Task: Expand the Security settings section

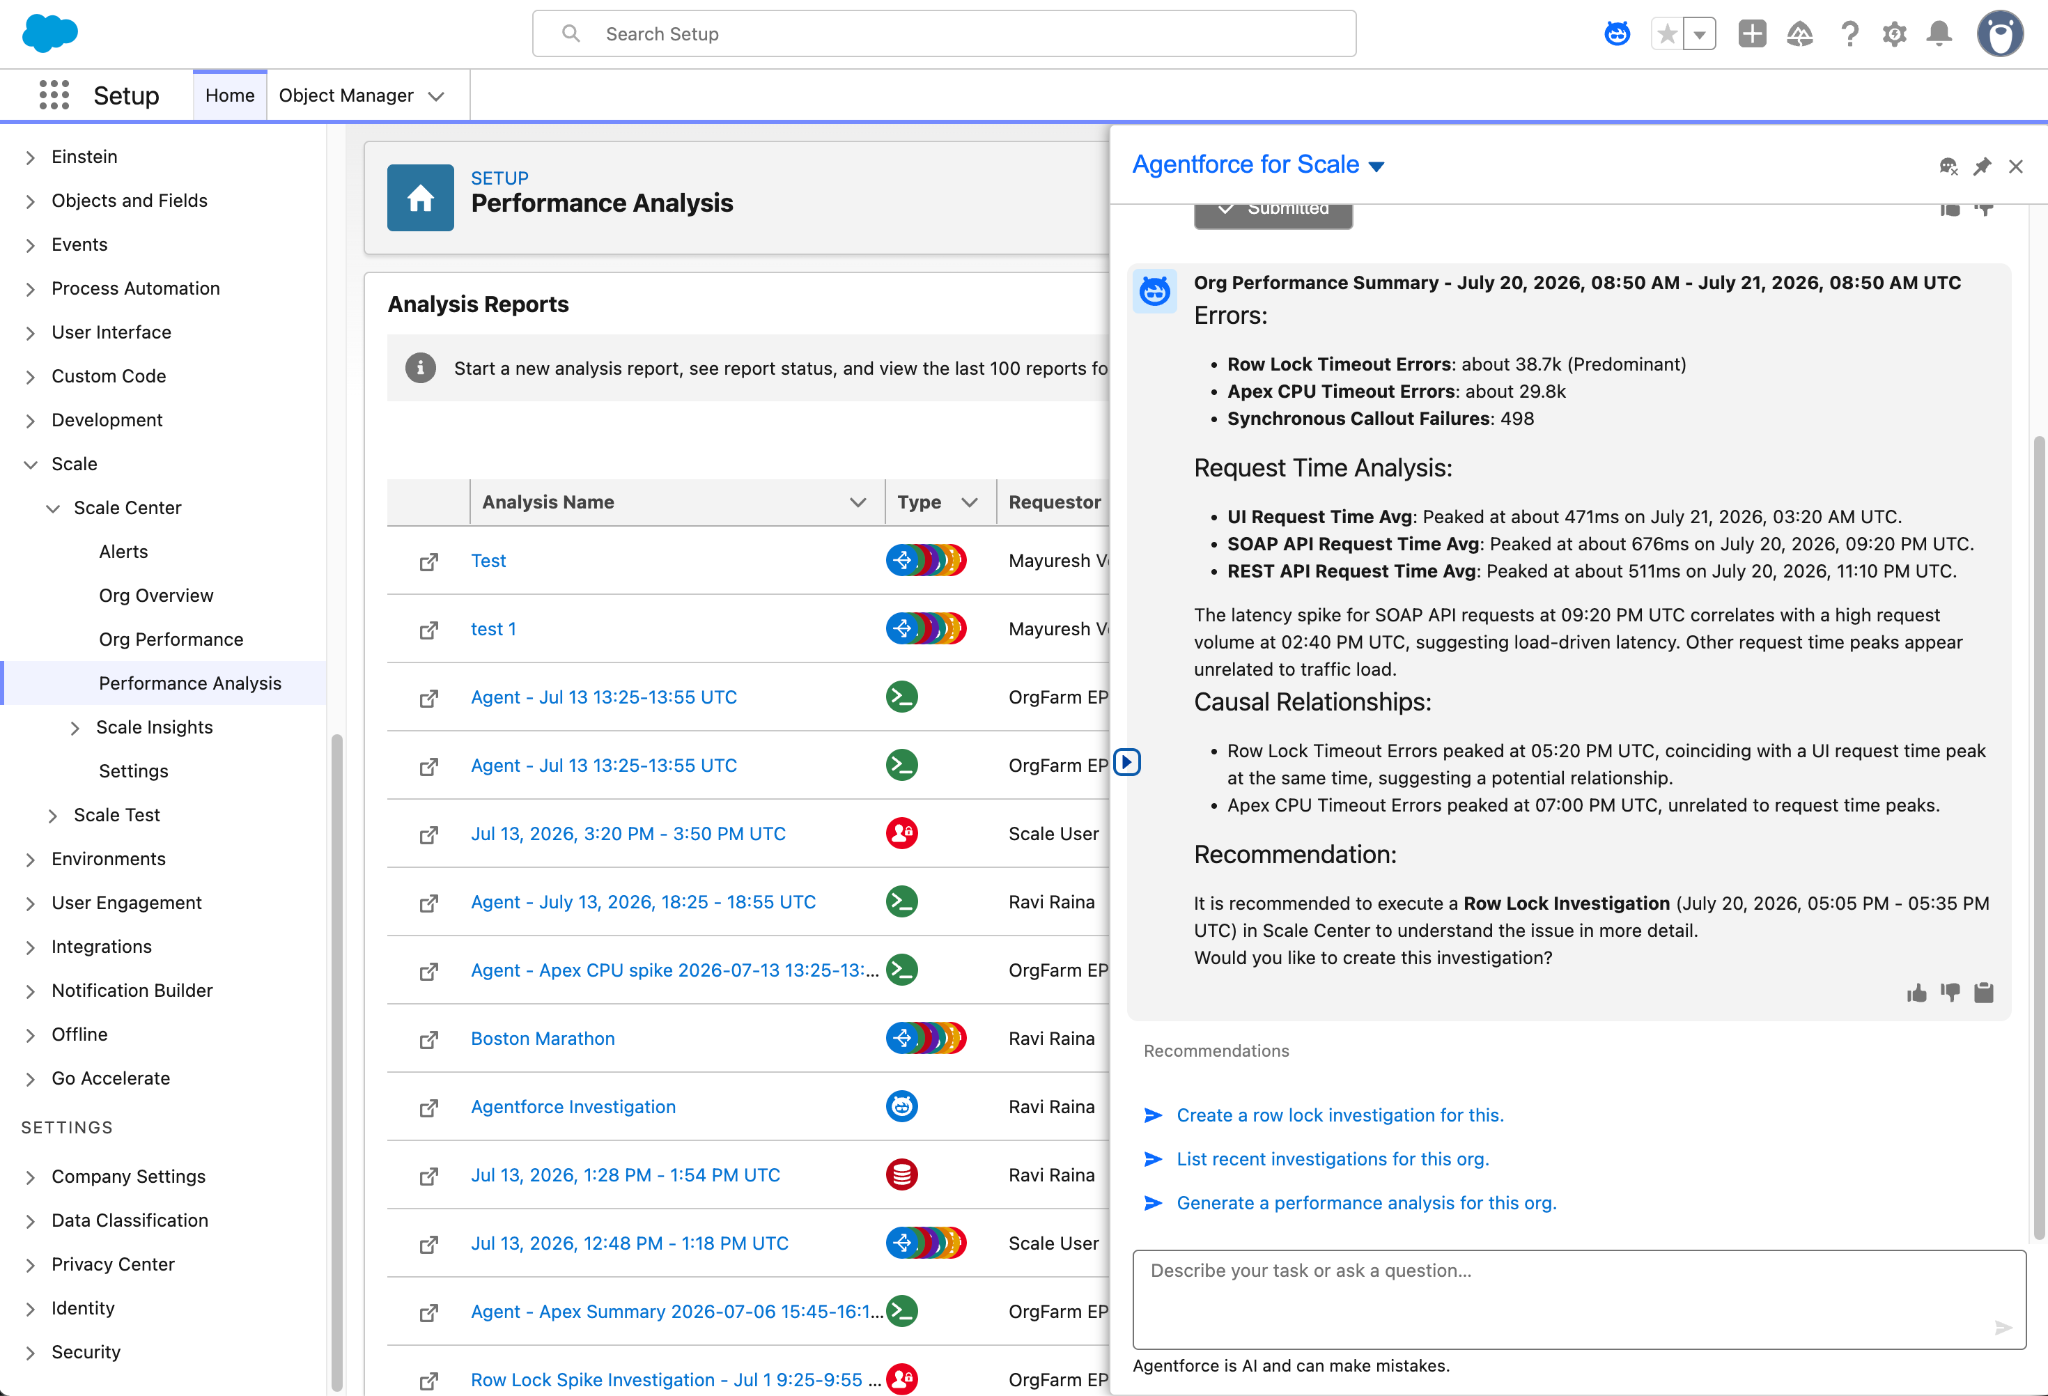Action: tap(30, 1353)
